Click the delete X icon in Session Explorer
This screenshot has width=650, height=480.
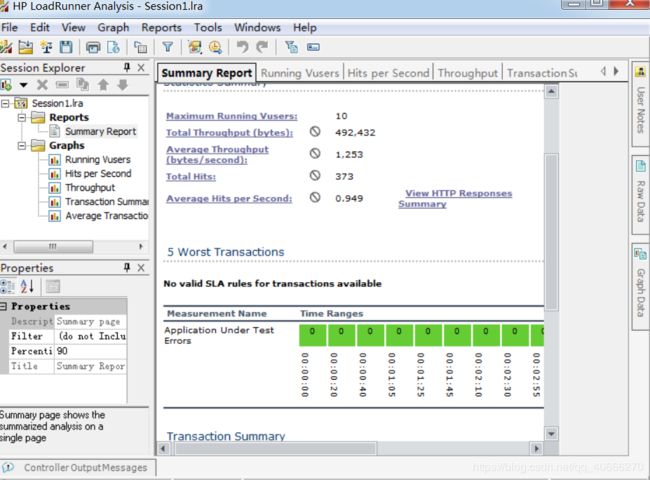coord(42,85)
